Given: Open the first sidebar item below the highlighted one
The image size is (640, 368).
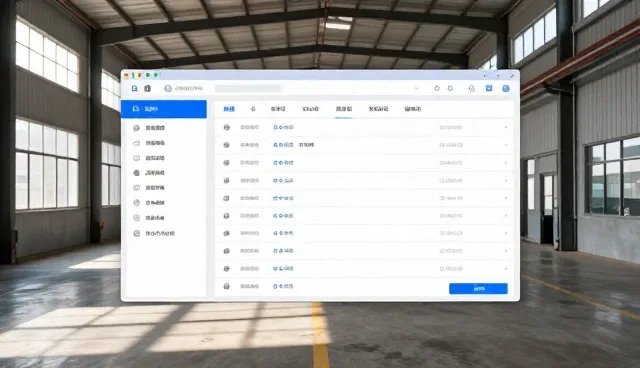Looking at the screenshot, I should (x=155, y=128).
